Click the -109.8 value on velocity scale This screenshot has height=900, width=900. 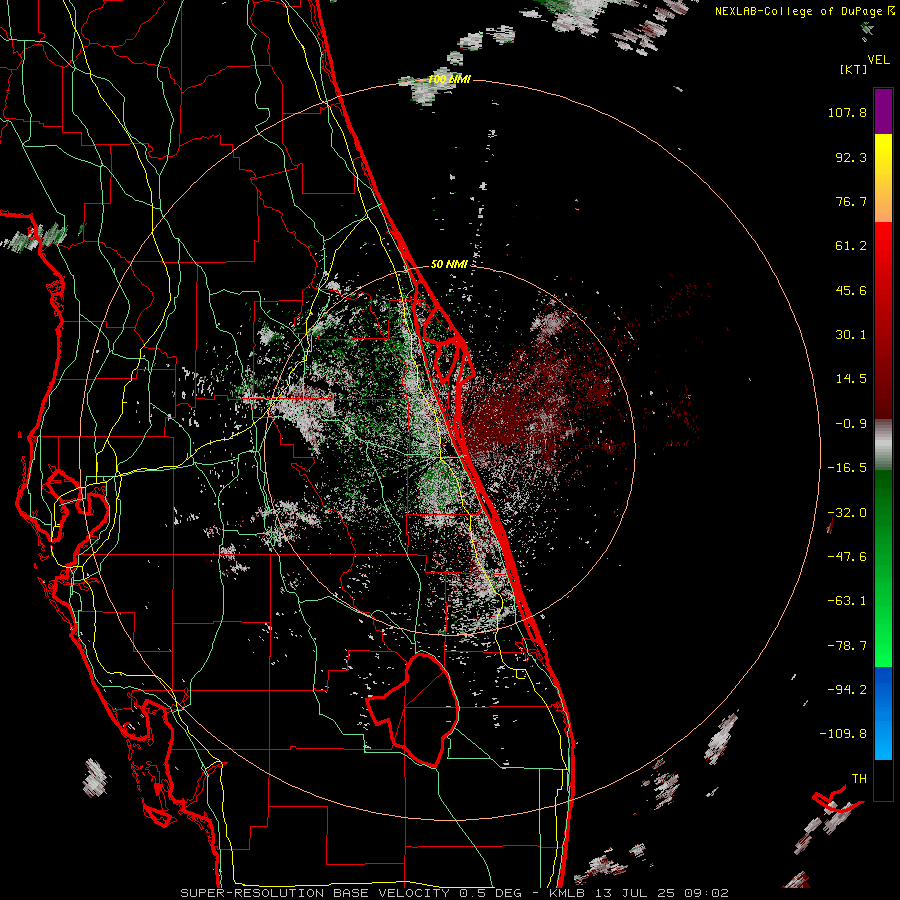click(x=843, y=734)
